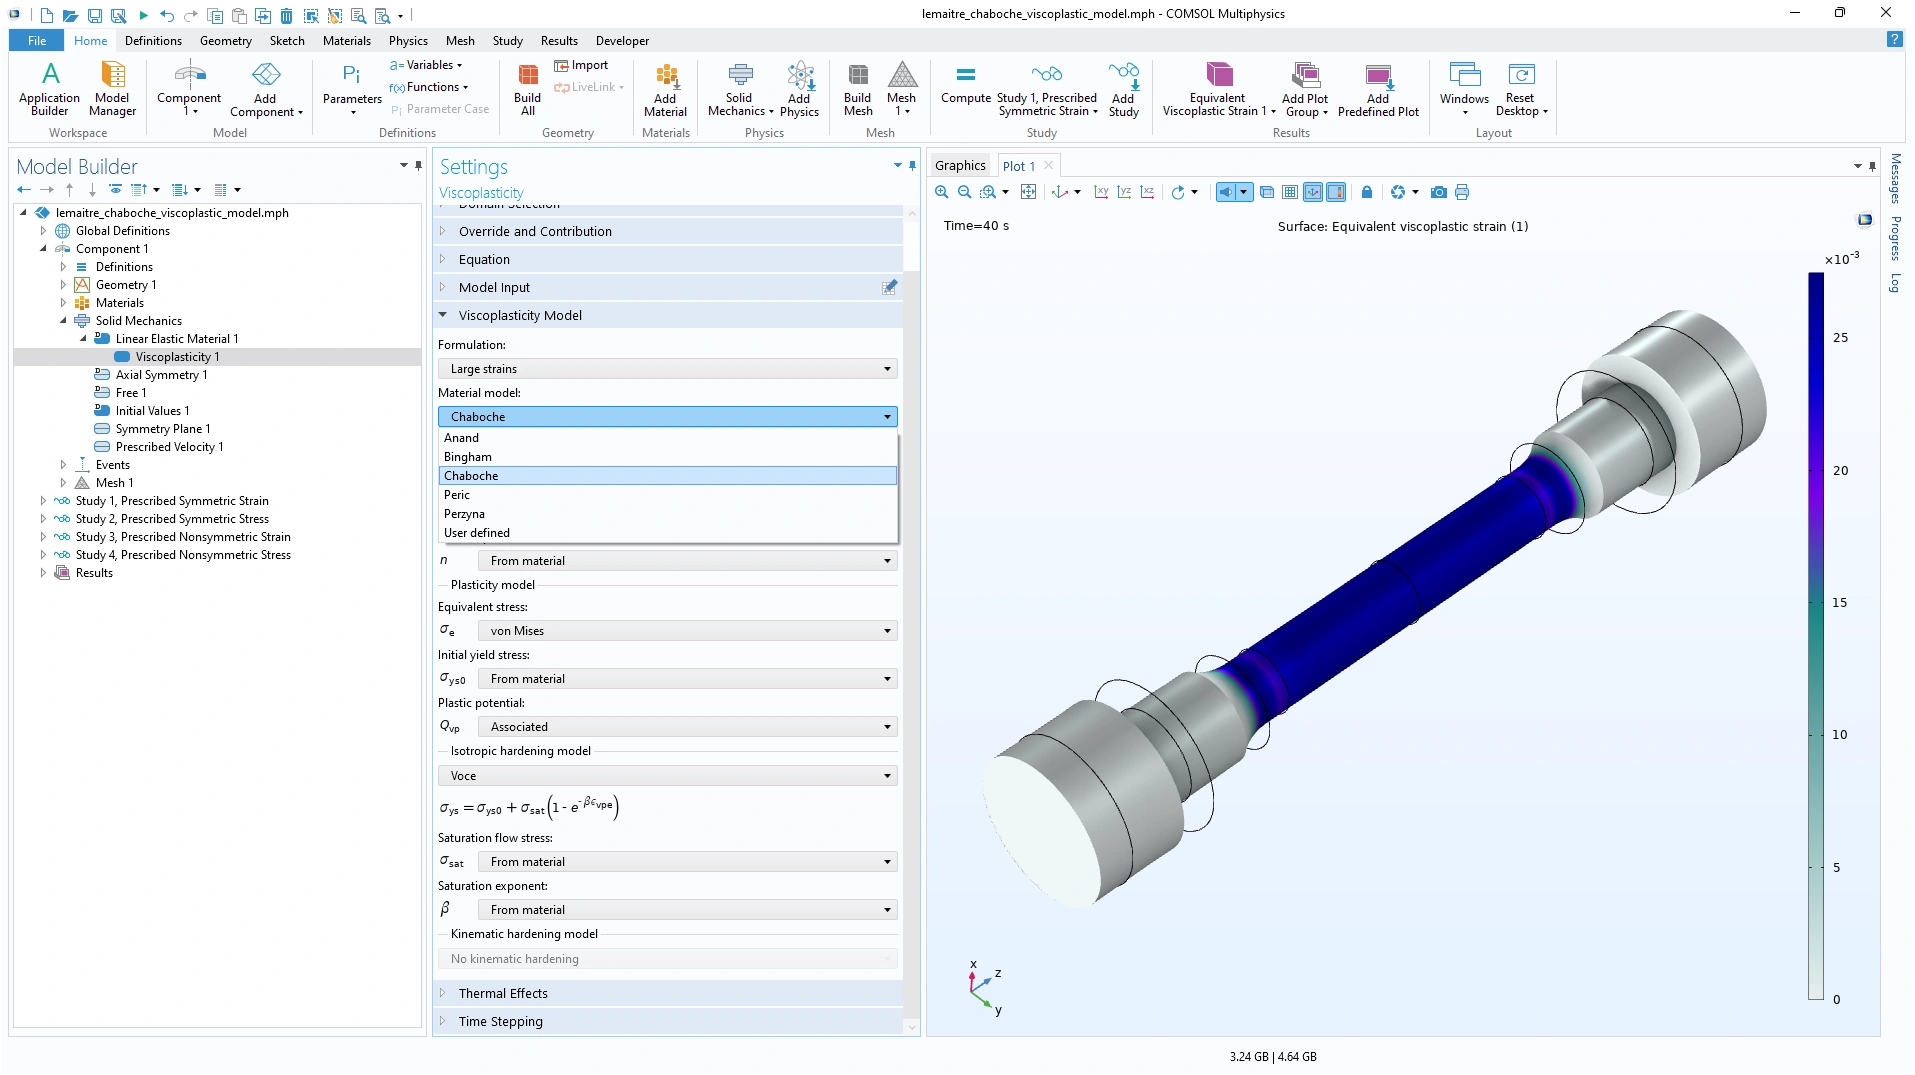Toggle the grid display
This screenshot has width=1915, height=1075.
click(1290, 193)
